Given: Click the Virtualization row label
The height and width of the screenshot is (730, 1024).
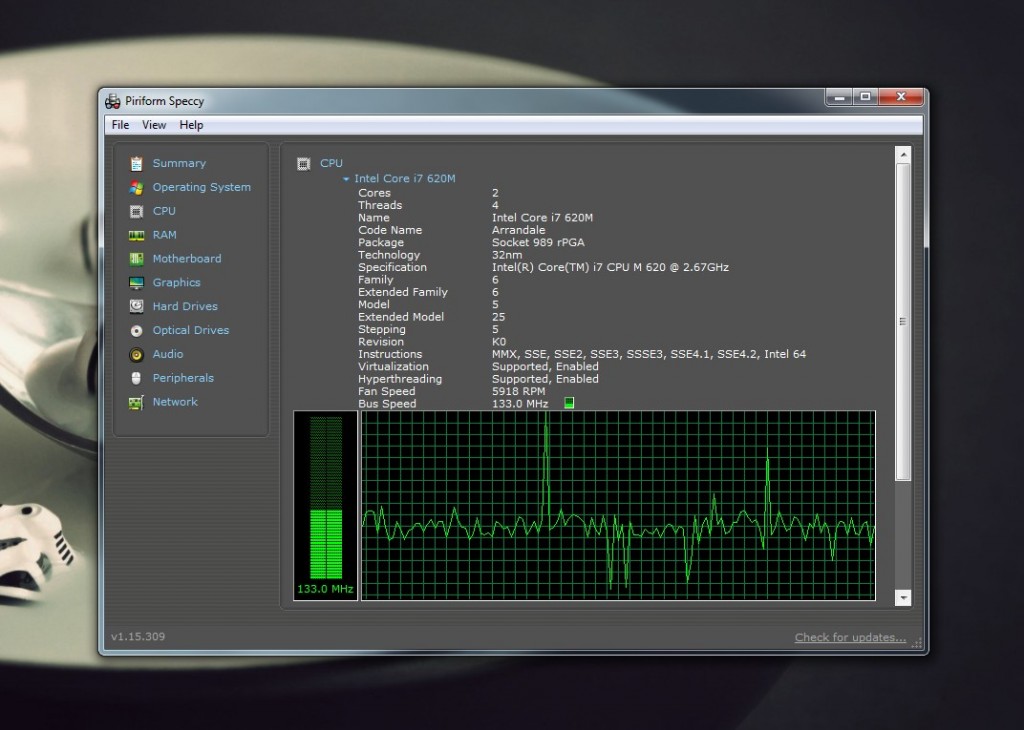Looking at the screenshot, I should [x=393, y=366].
